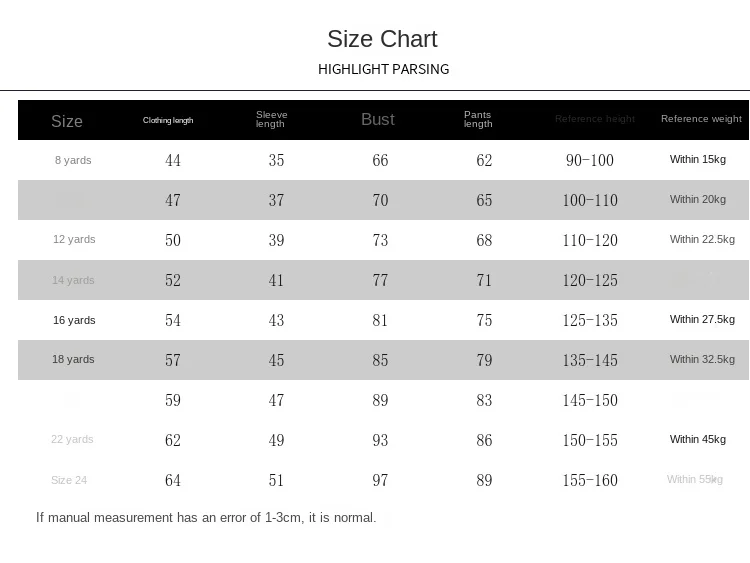750x563 pixels.
Task: Select the "Clothing length" column header
Action: (x=168, y=120)
